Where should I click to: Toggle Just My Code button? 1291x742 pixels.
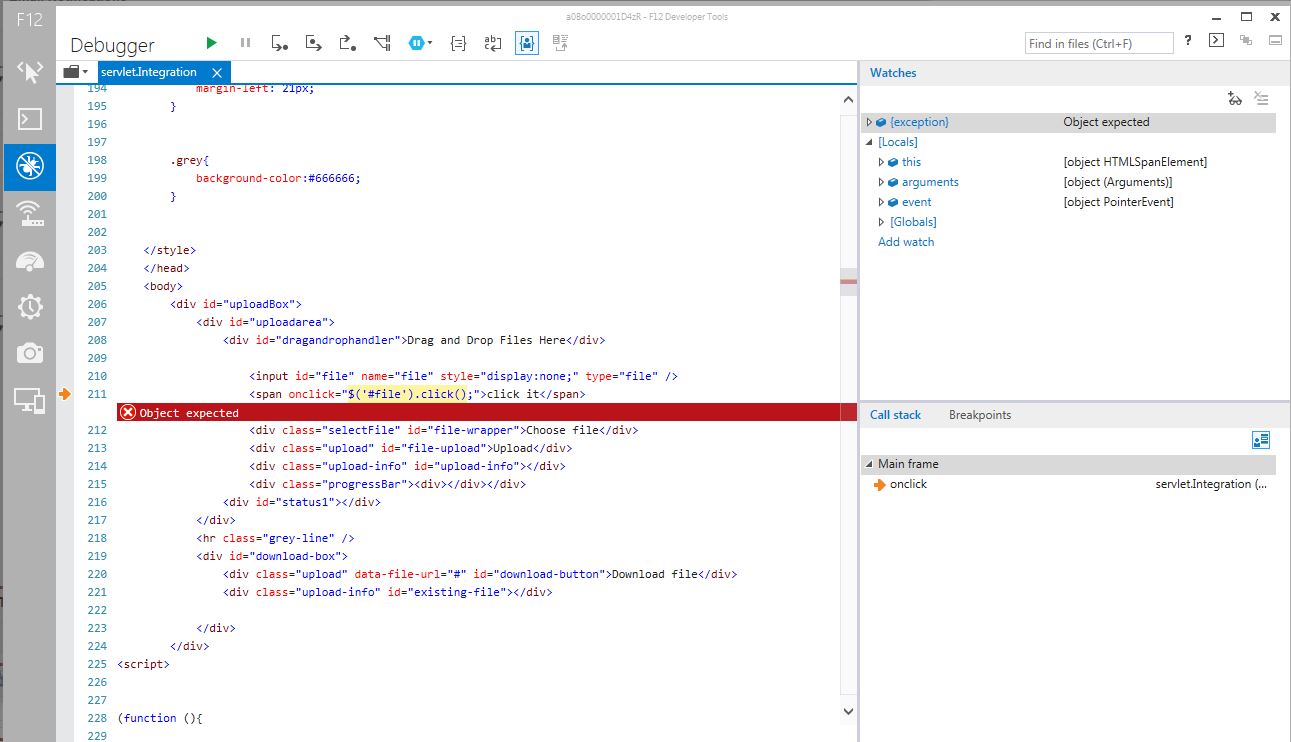pyautogui.click(x=527, y=43)
